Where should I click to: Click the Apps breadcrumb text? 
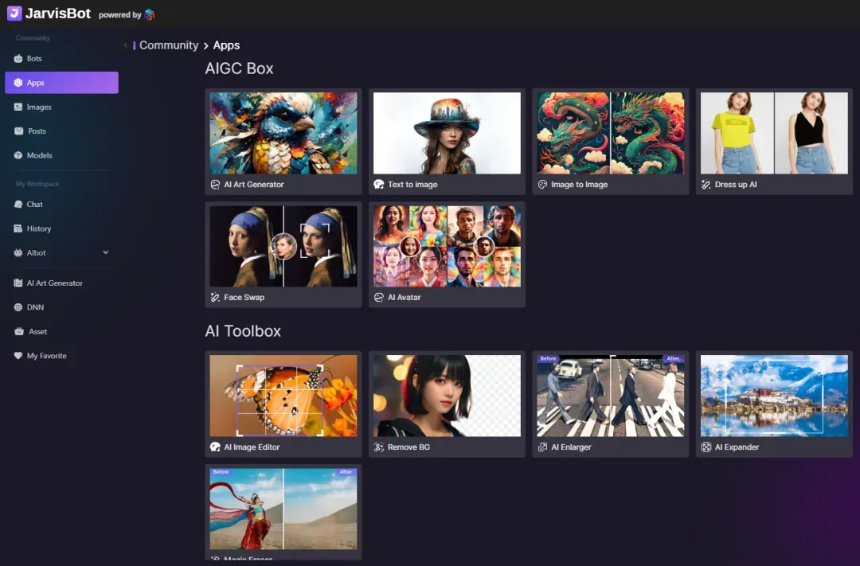point(227,46)
